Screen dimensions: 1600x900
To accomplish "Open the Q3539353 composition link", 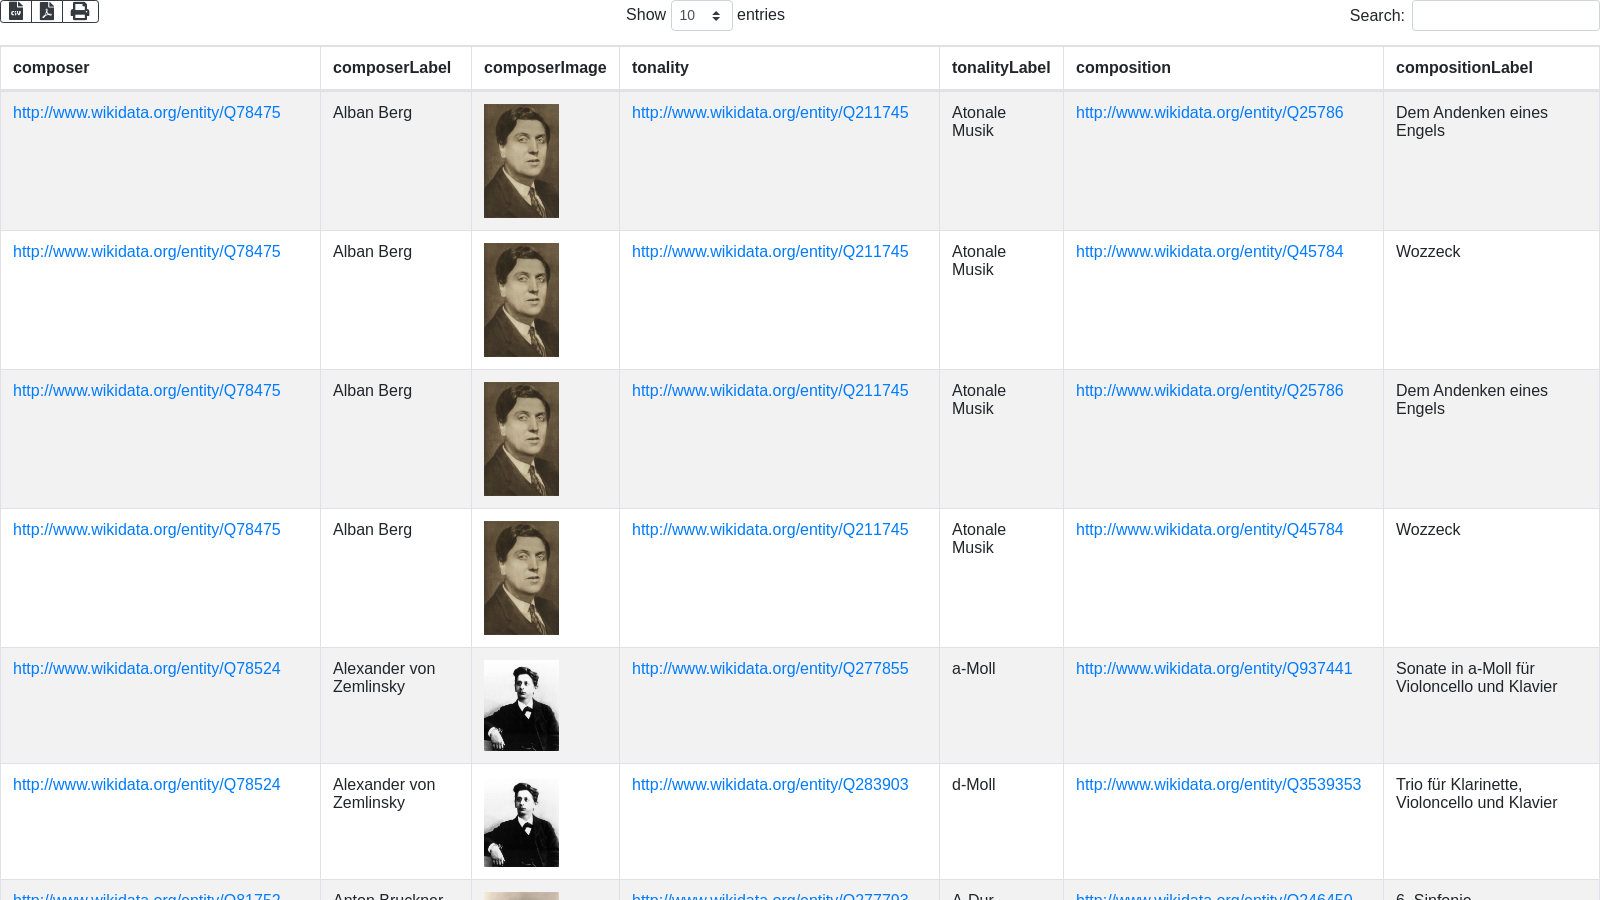I will coord(1218,785).
